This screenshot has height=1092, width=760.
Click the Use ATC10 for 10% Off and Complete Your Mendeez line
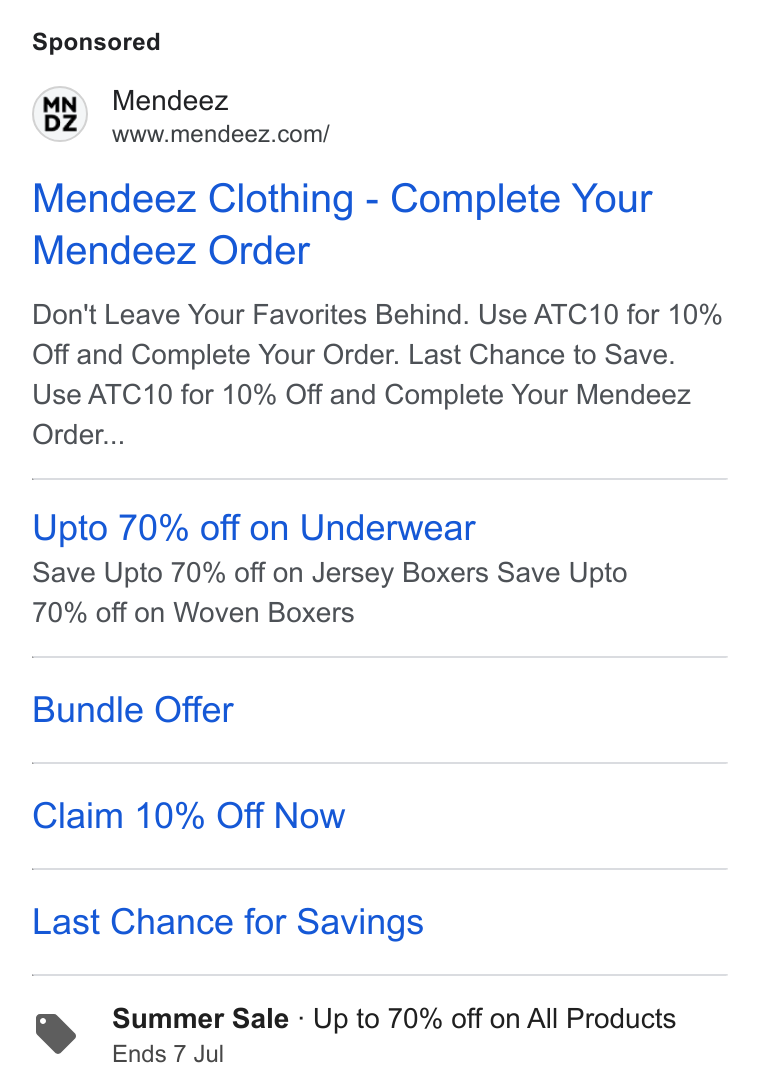pos(362,395)
